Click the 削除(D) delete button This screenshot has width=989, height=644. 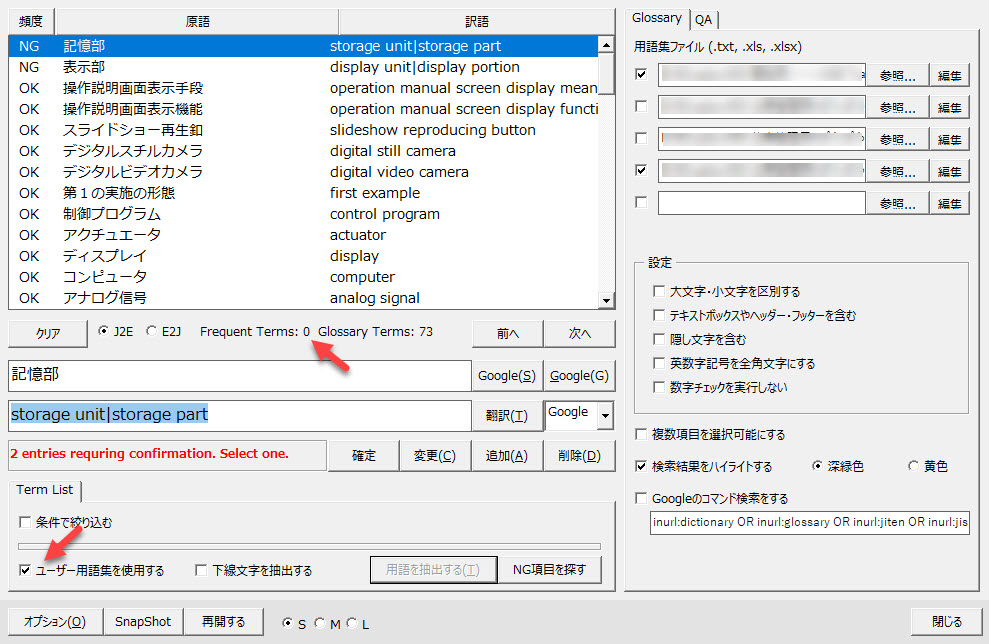click(580, 455)
